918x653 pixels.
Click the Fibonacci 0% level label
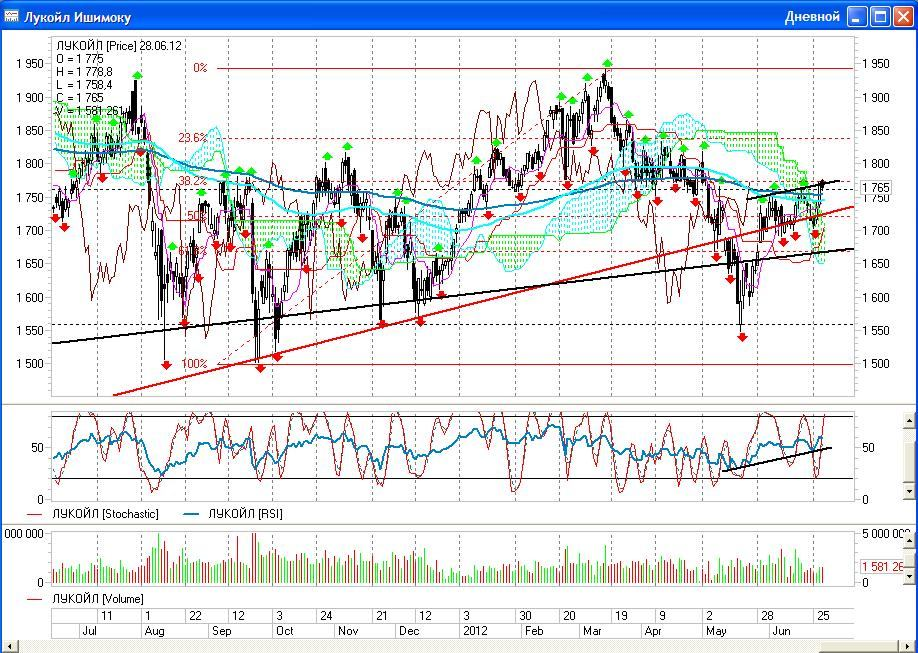[200, 68]
